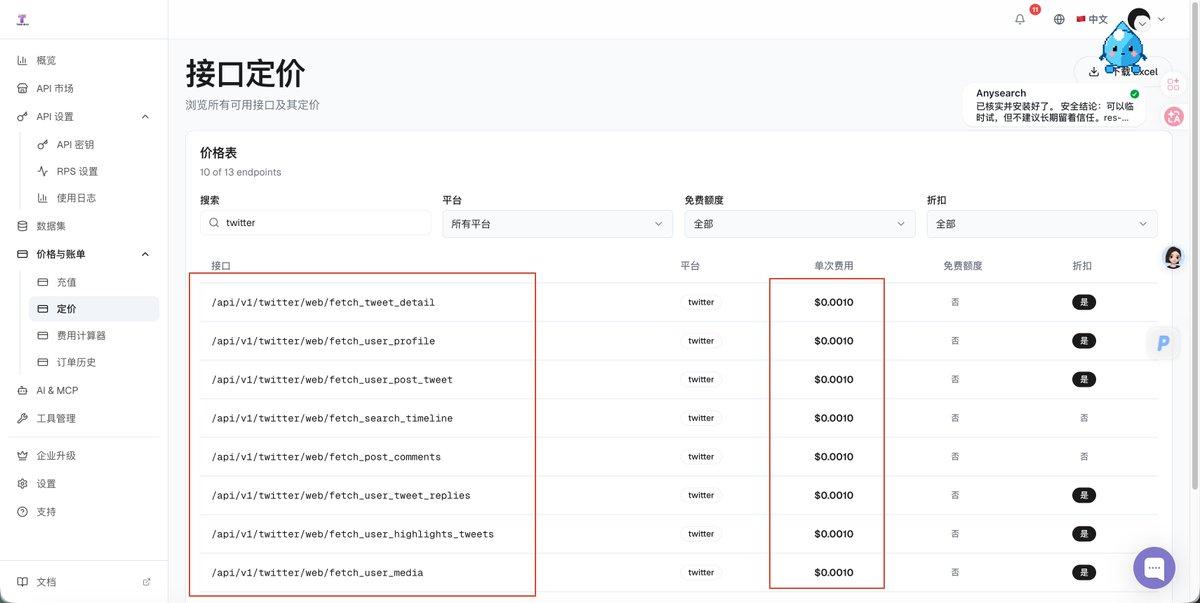The height and width of the screenshot is (603, 1200).
Task: Click the 企业升级 crown icon
Action: tap(22, 455)
